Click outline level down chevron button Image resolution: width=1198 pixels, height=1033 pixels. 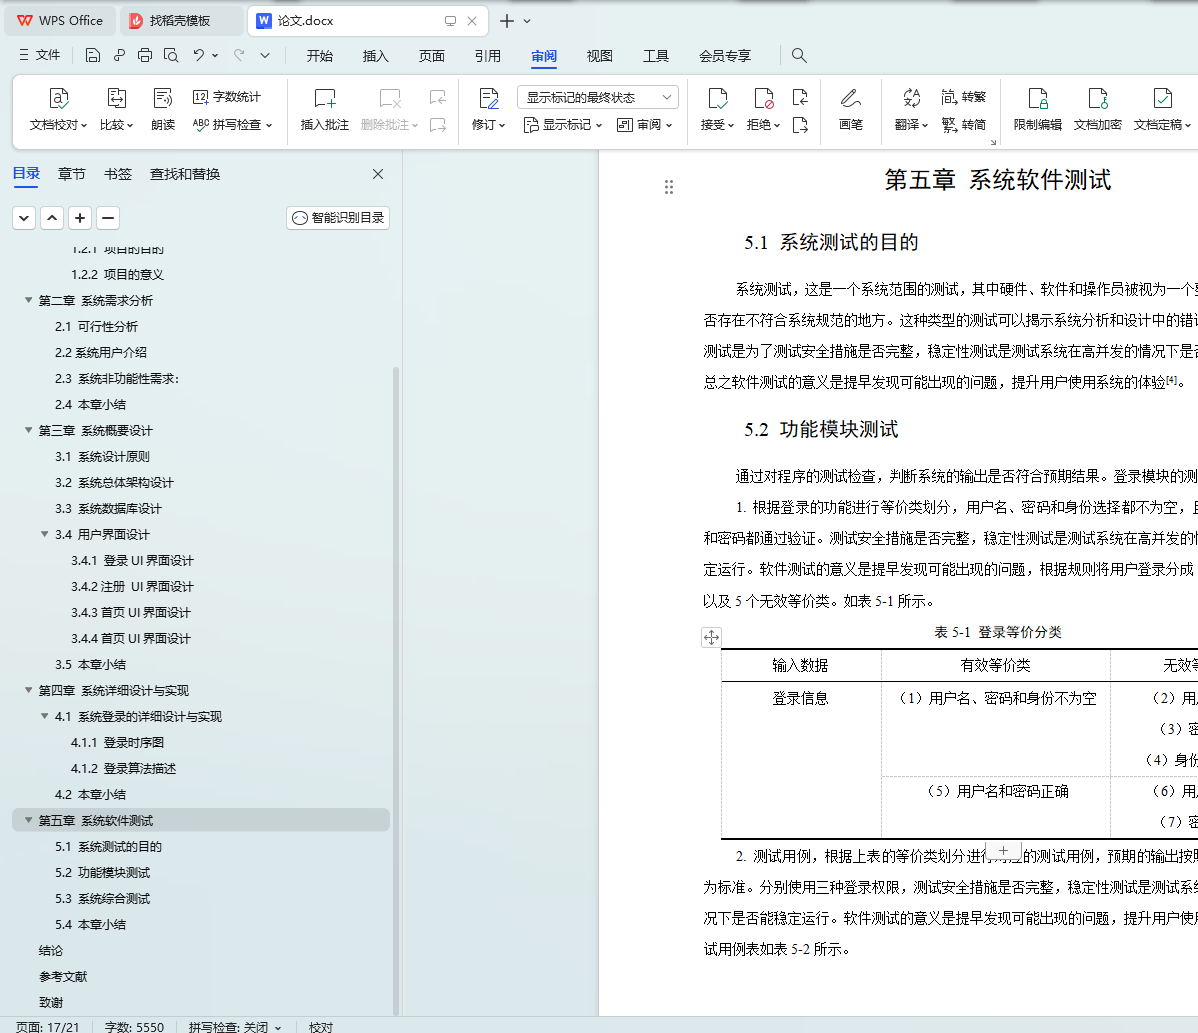coord(24,218)
